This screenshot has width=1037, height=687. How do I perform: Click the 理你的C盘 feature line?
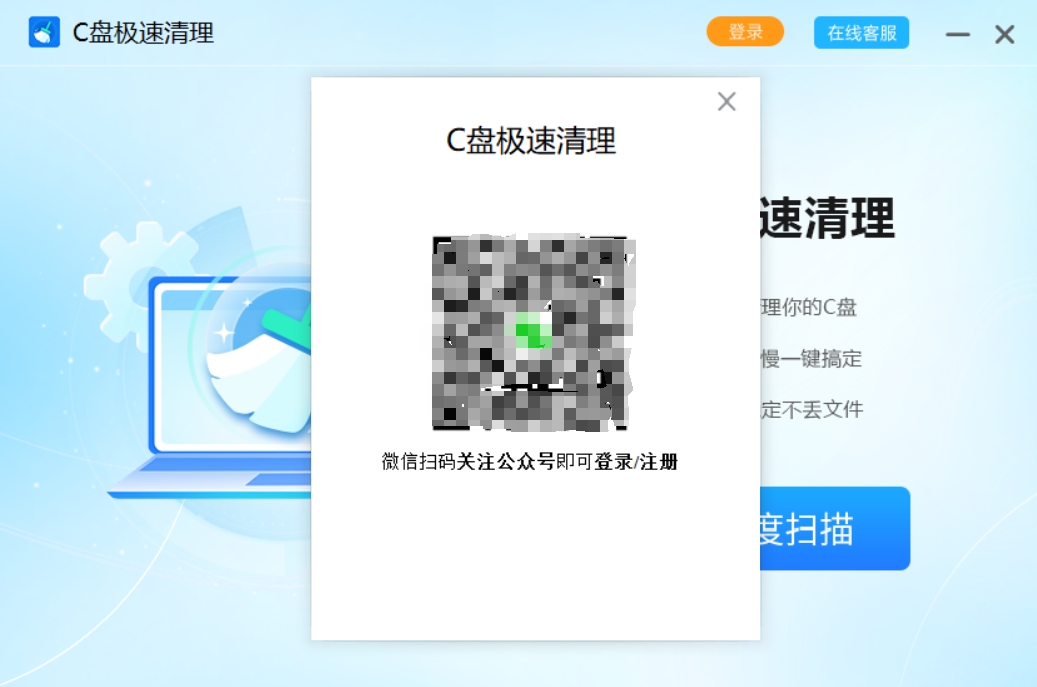(809, 307)
